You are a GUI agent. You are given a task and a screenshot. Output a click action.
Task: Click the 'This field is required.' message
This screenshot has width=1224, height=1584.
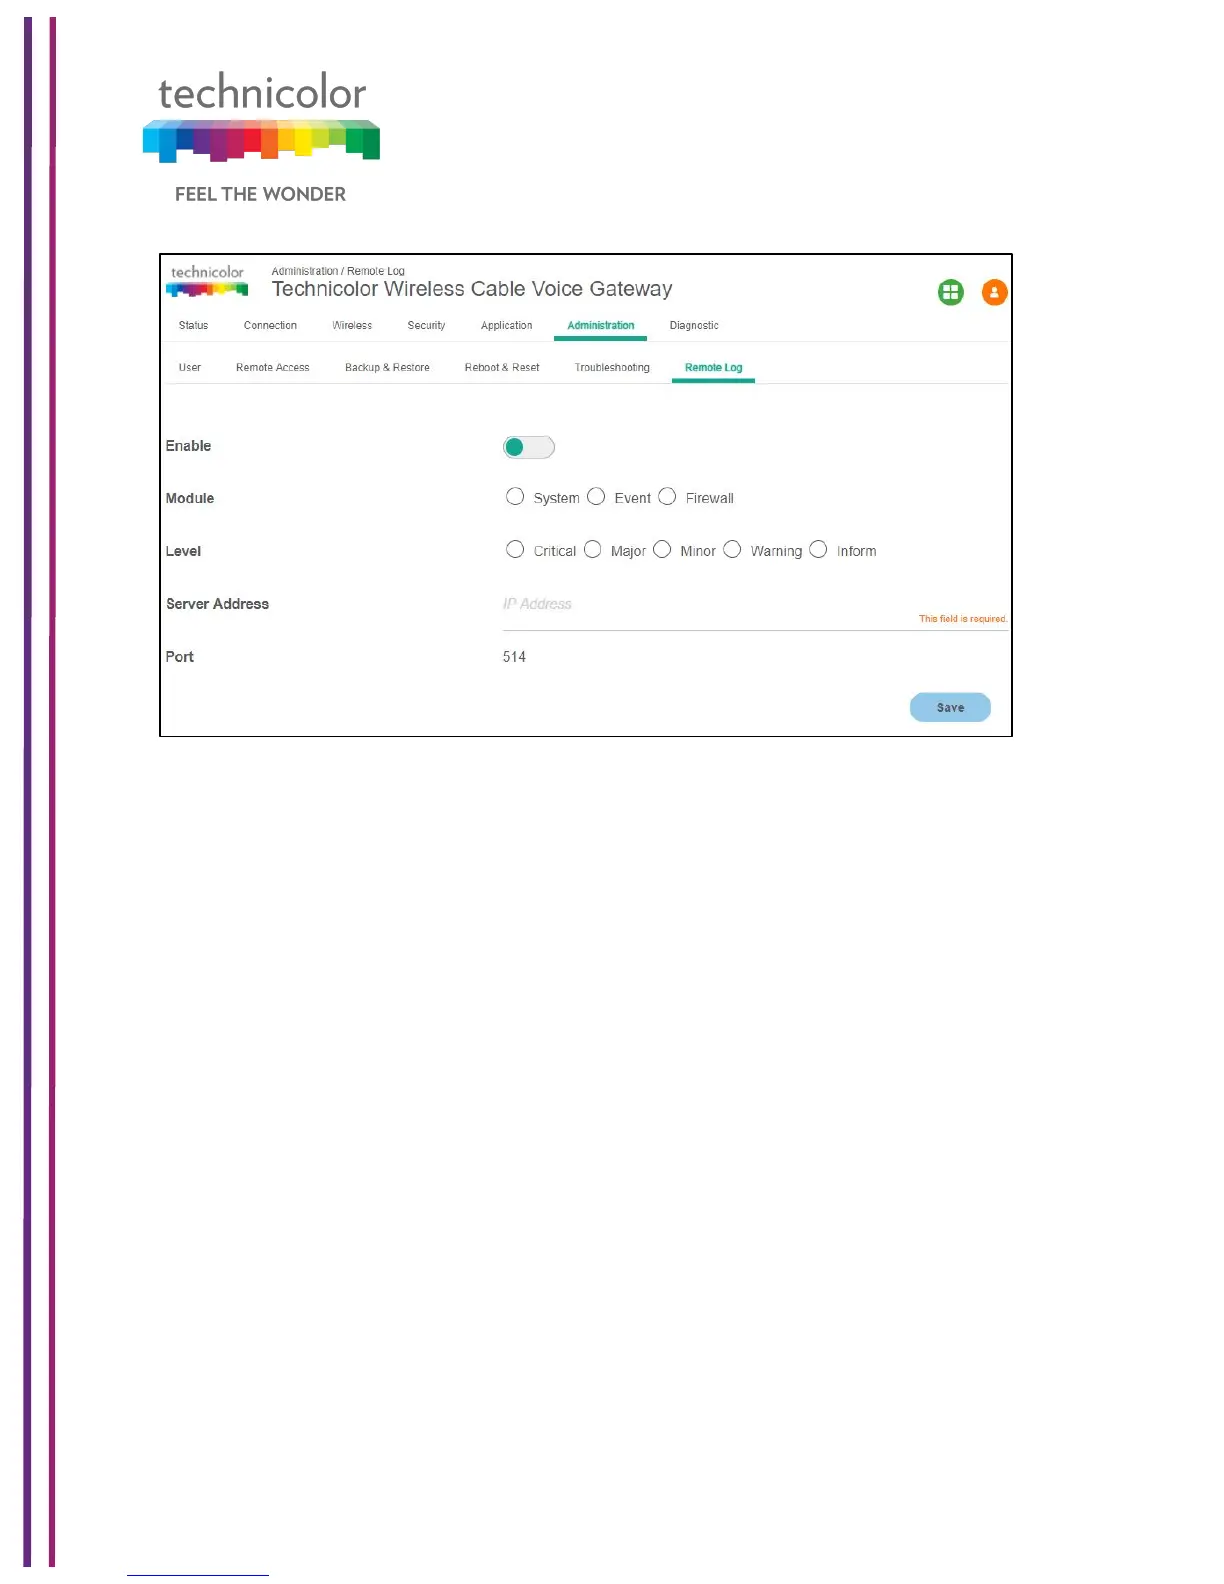coord(963,619)
